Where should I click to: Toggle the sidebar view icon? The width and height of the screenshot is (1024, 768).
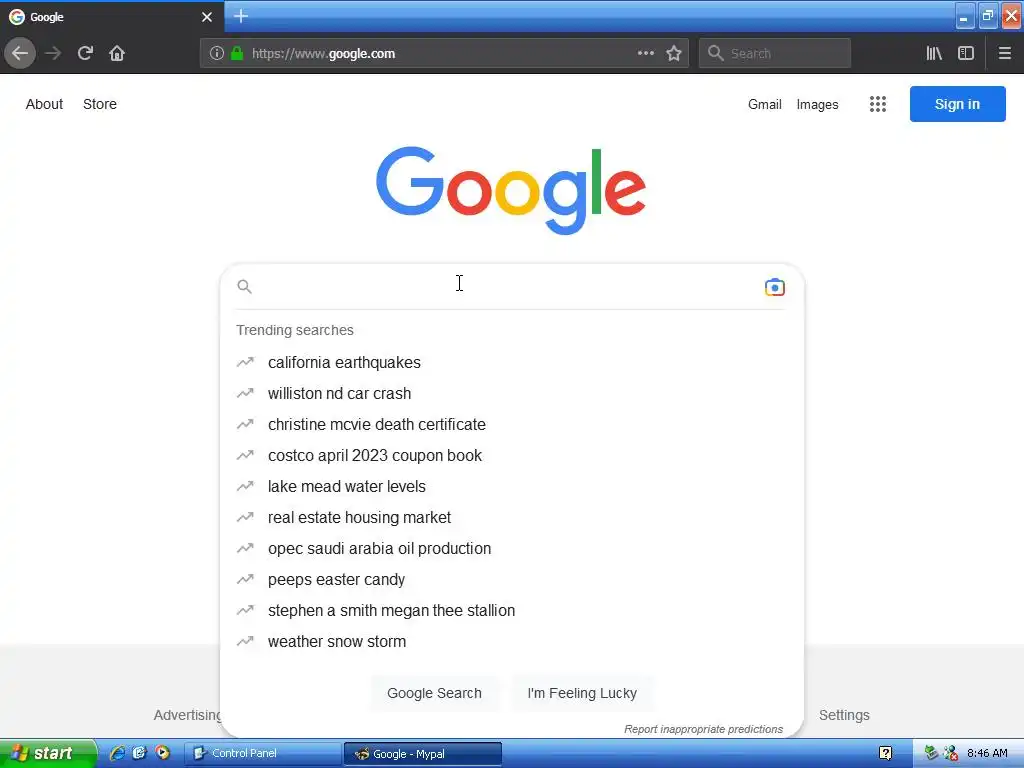(x=966, y=54)
